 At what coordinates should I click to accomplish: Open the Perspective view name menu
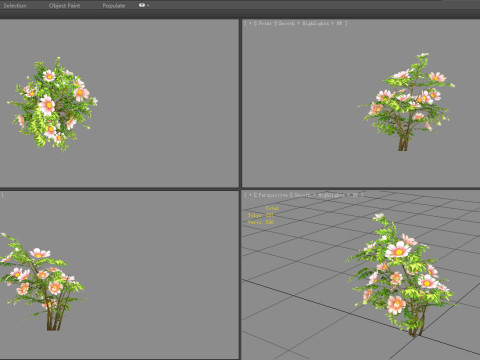click(273, 195)
